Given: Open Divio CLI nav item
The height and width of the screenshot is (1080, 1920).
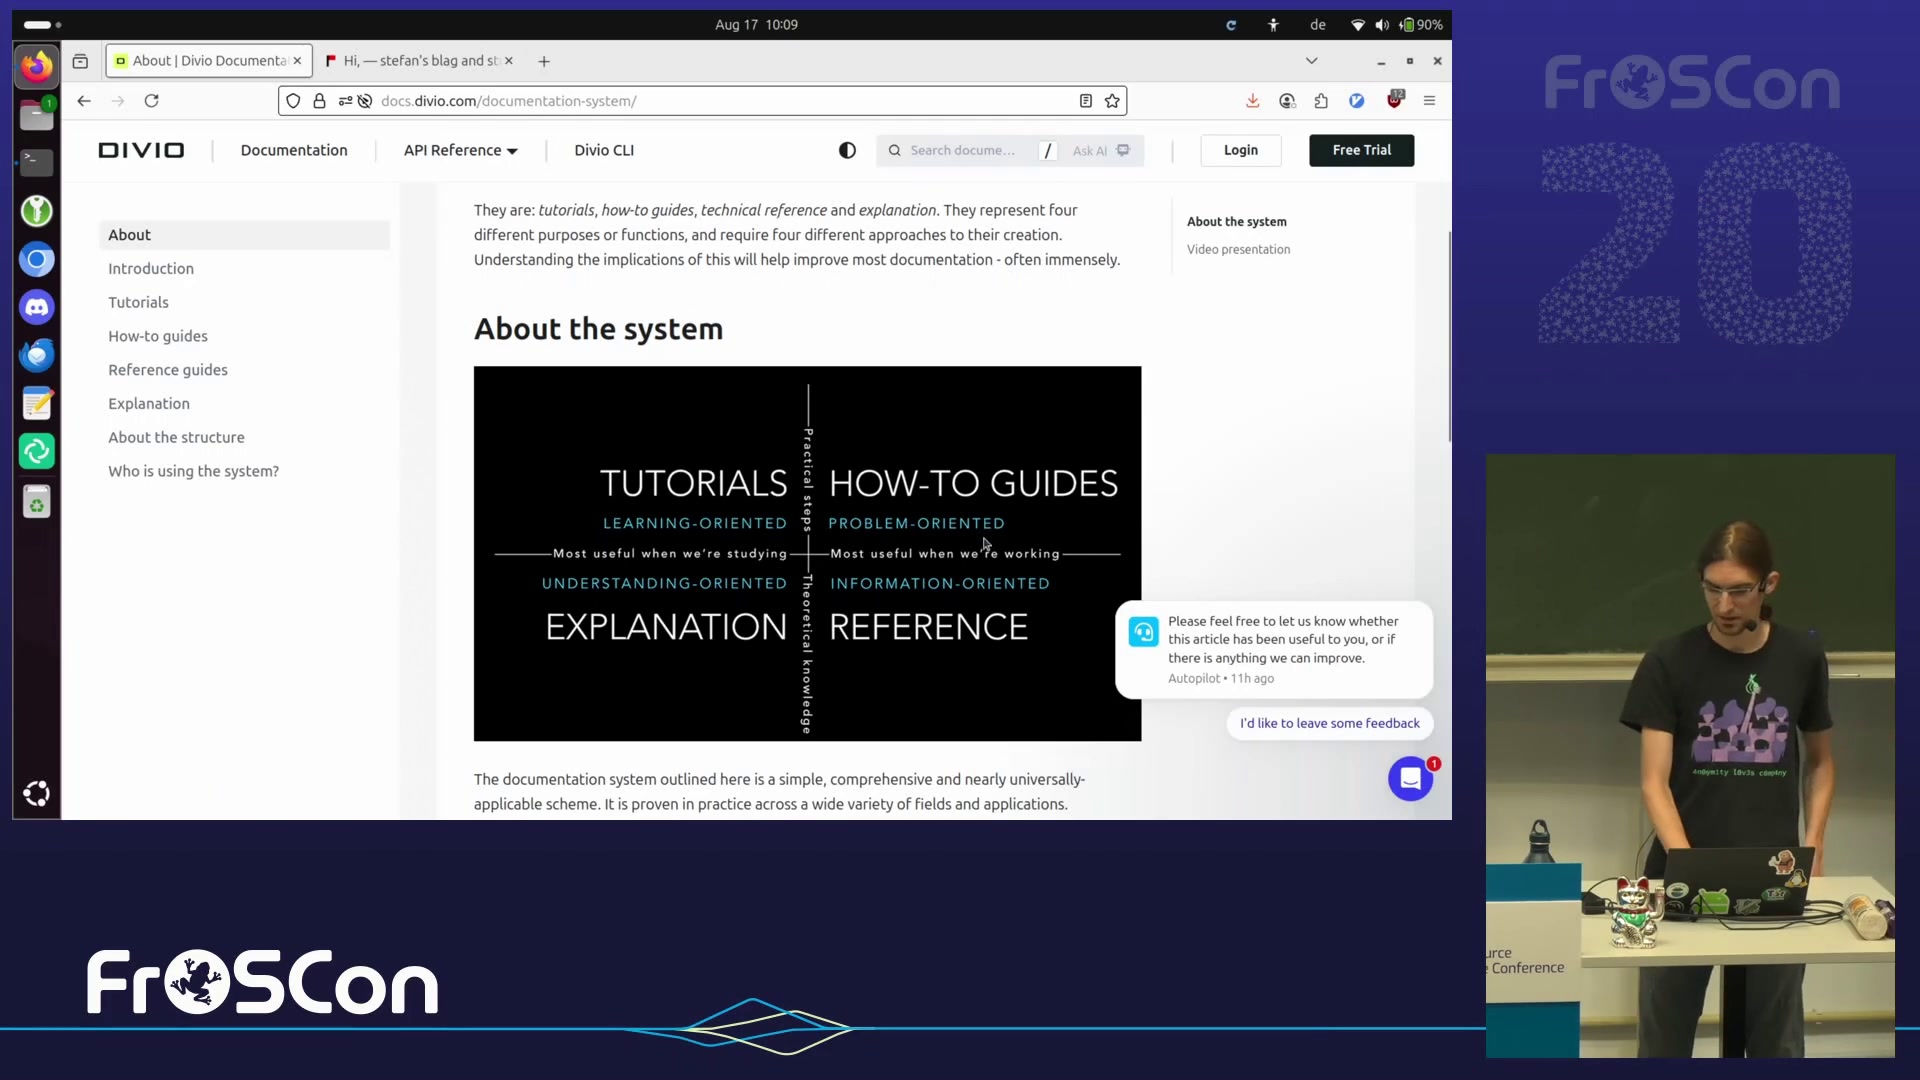Looking at the screenshot, I should click(x=604, y=150).
